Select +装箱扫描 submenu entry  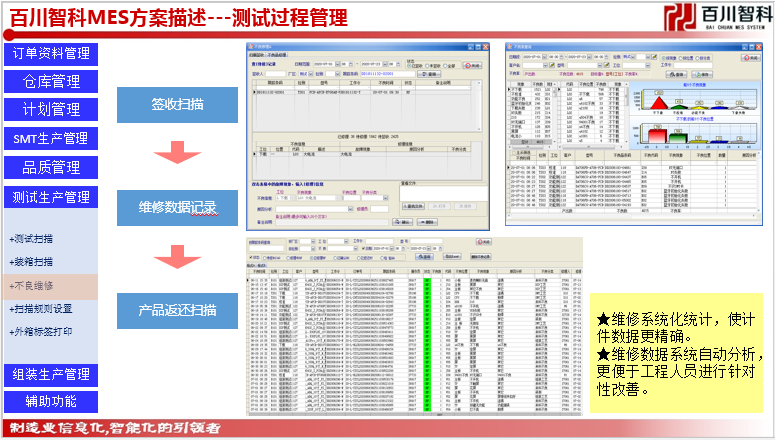[31, 262]
